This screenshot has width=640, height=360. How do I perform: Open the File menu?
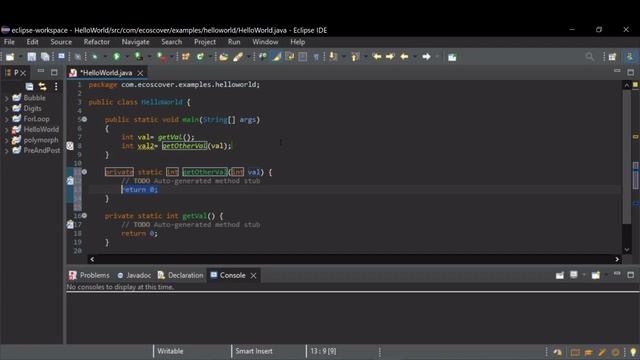(9, 42)
